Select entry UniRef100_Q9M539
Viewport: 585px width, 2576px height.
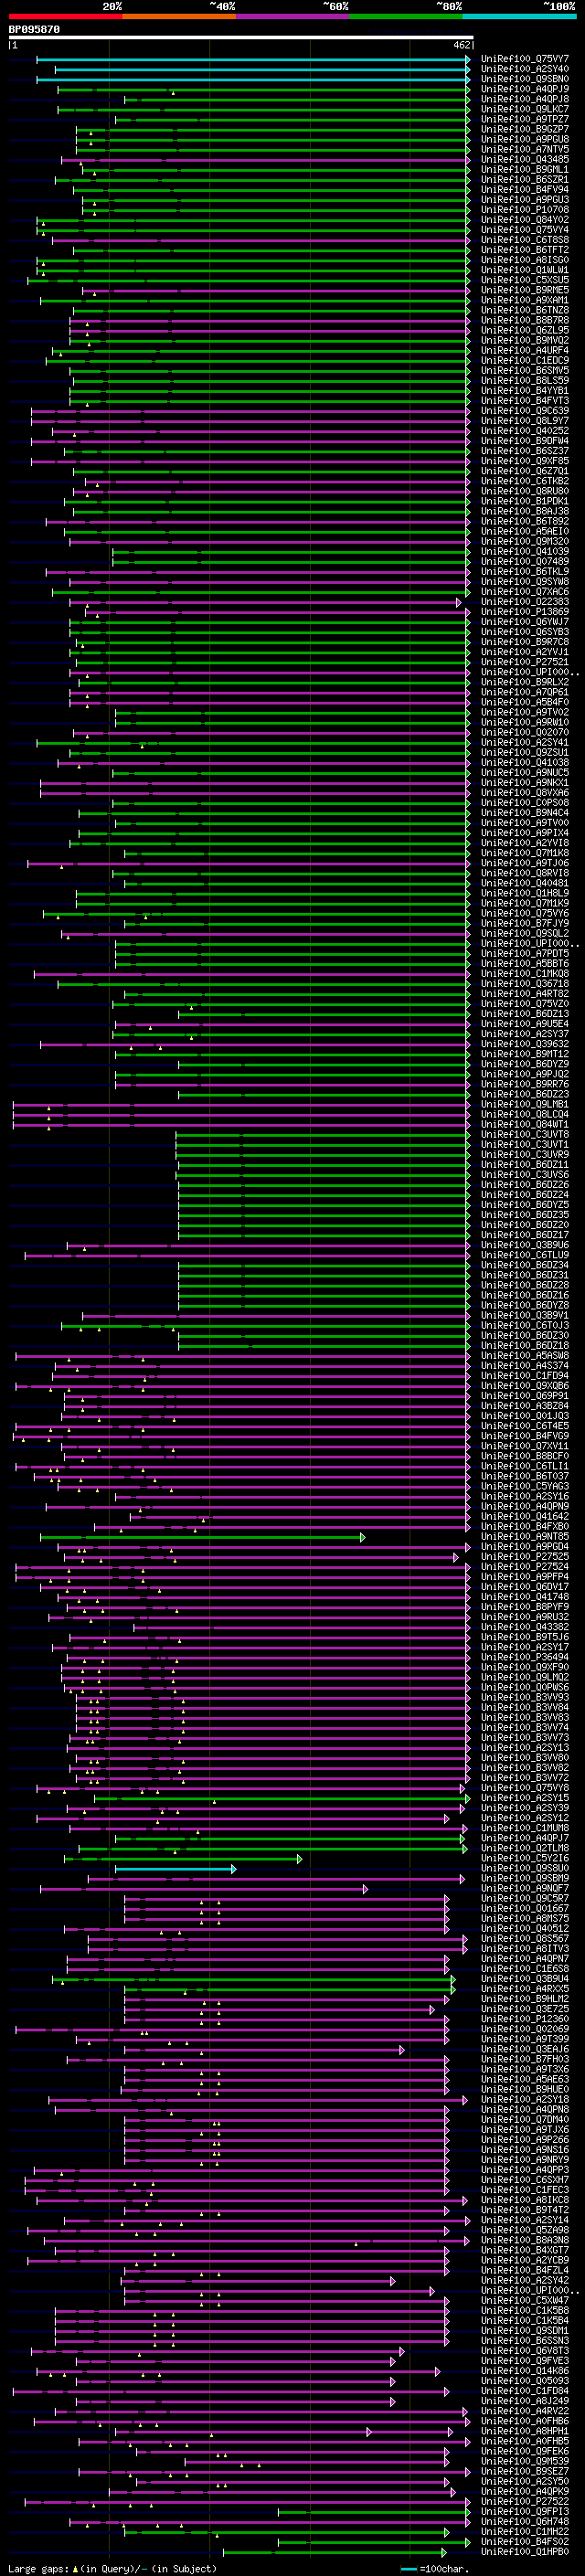coord(525,2462)
